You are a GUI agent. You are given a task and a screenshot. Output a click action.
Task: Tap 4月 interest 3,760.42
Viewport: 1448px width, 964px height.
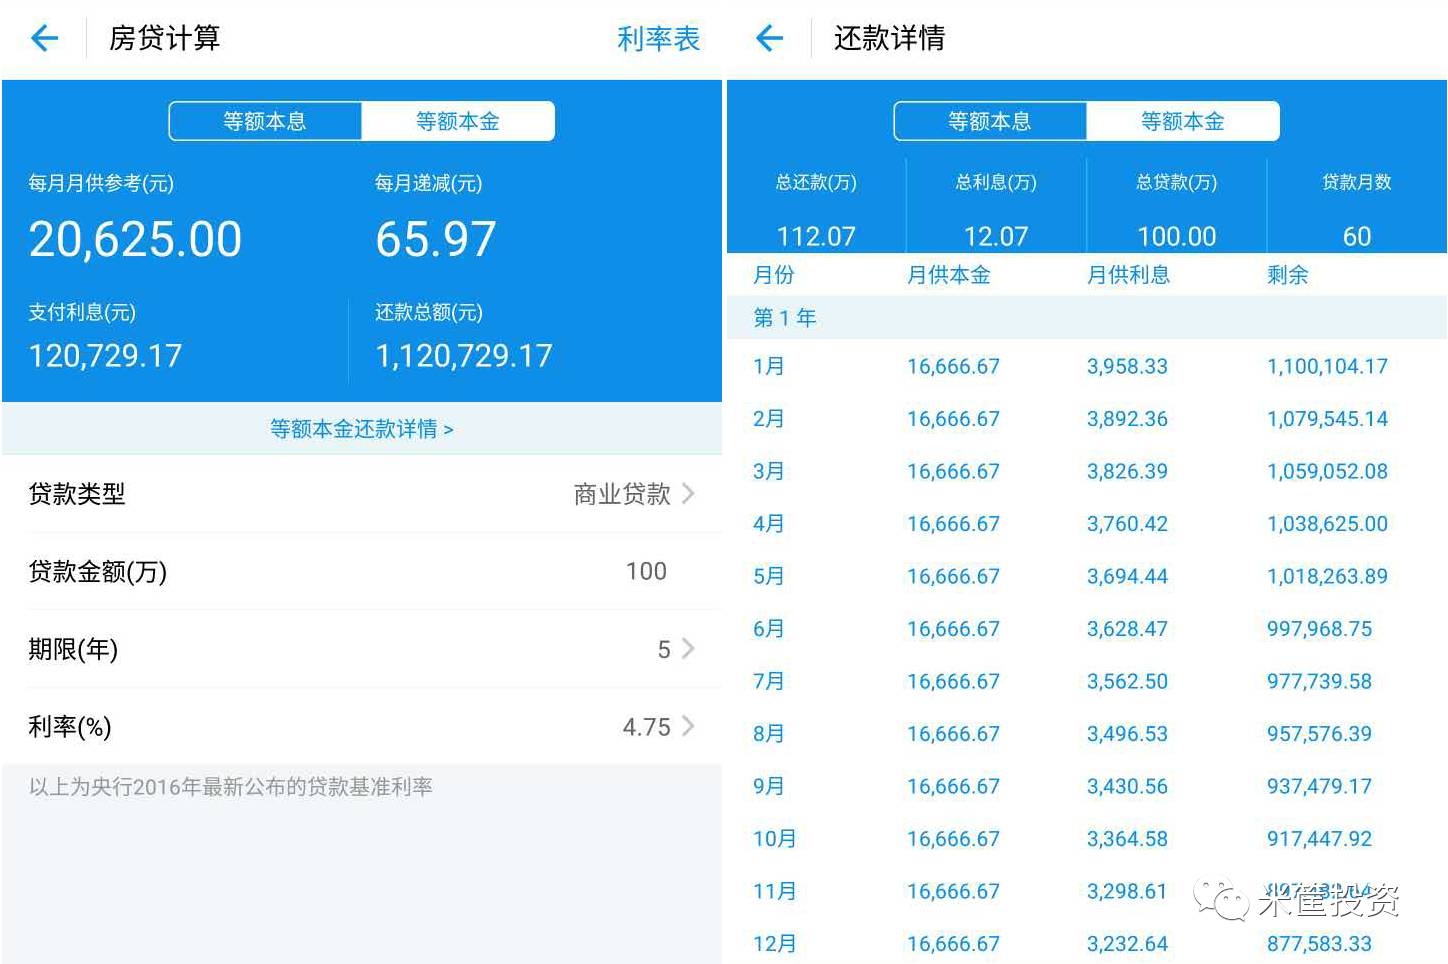(x=1127, y=524)
